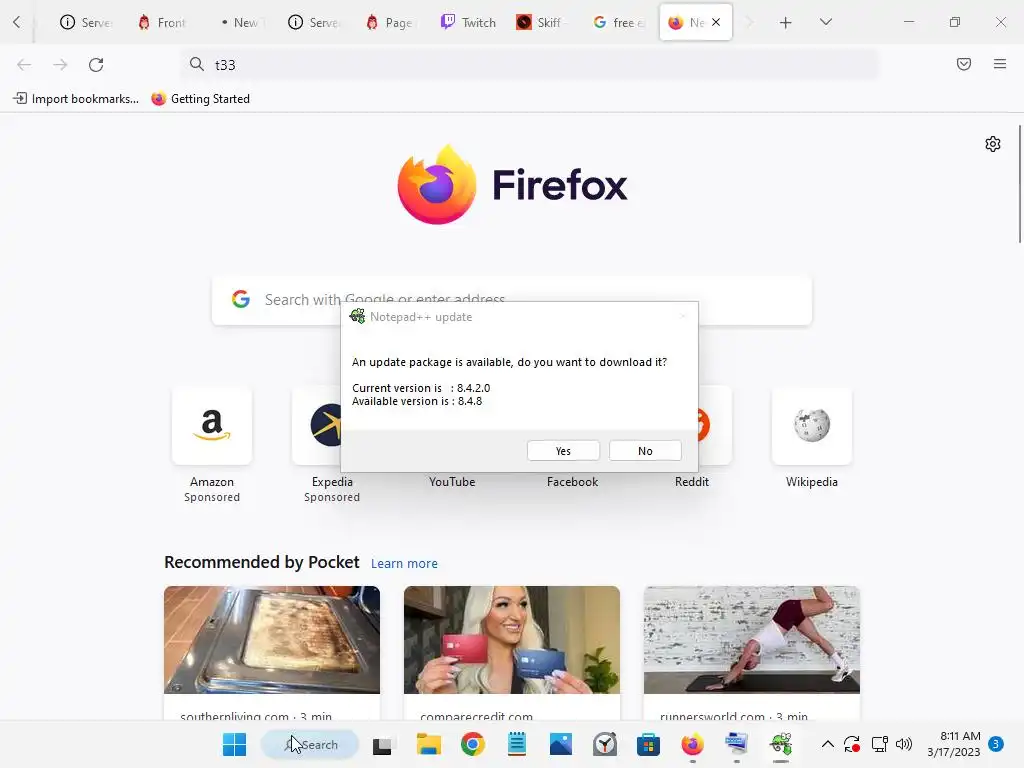Viewport: 1024px width, 768px height.
Task: Click the update sync tray icon
Action: (852, 744)
